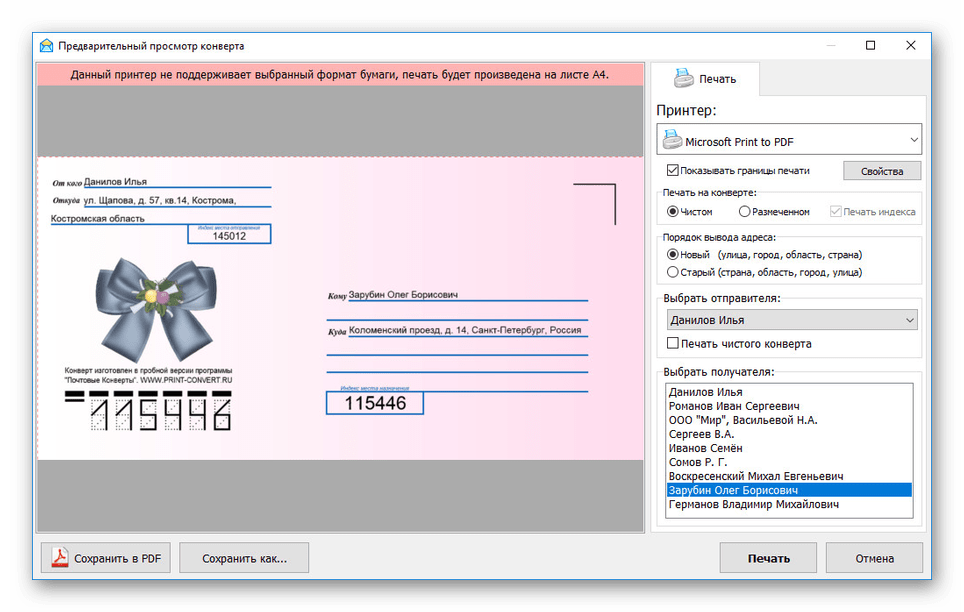Click the Microsoft Print to PDF printer icon
The width and height of the screenshot is (964, 612).
tap(672, 141)
